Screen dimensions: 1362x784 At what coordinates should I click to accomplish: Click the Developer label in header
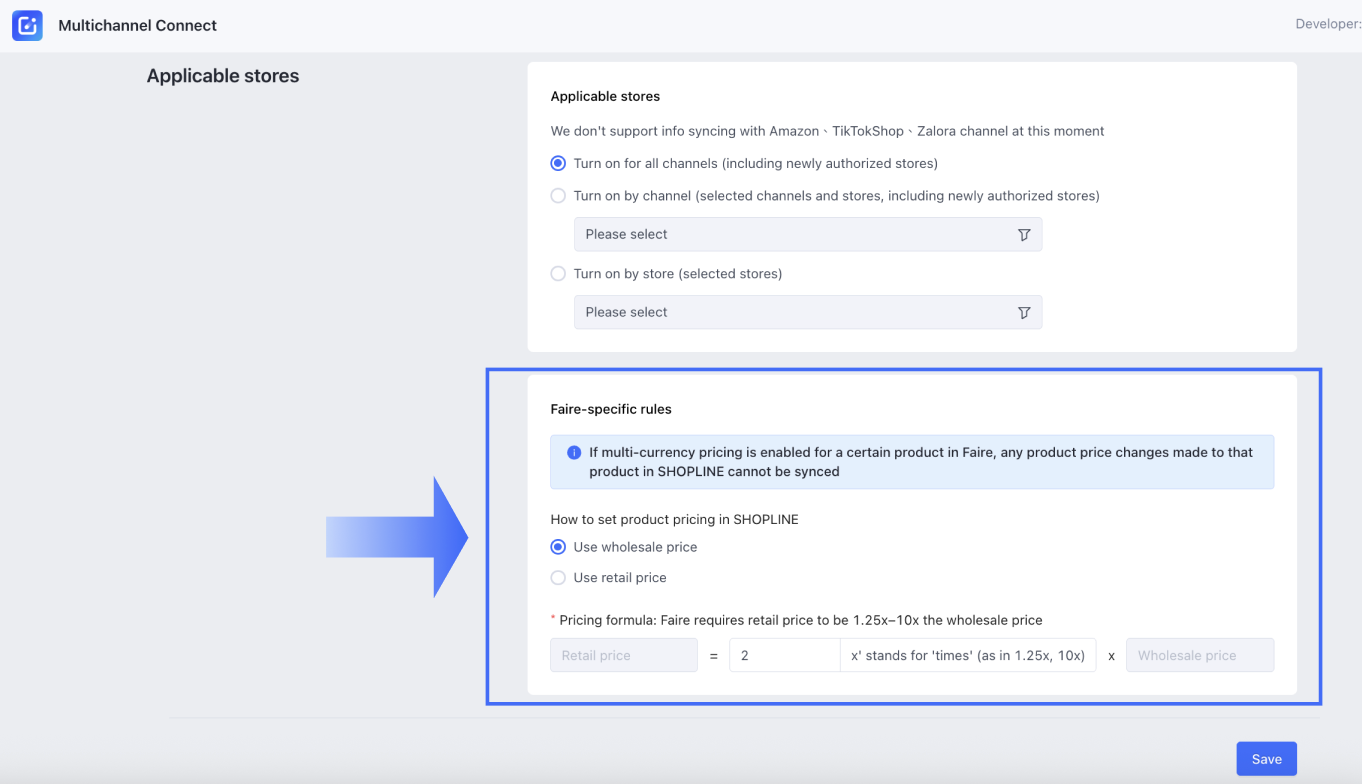pyautogui.click(x=1327, y=24)
